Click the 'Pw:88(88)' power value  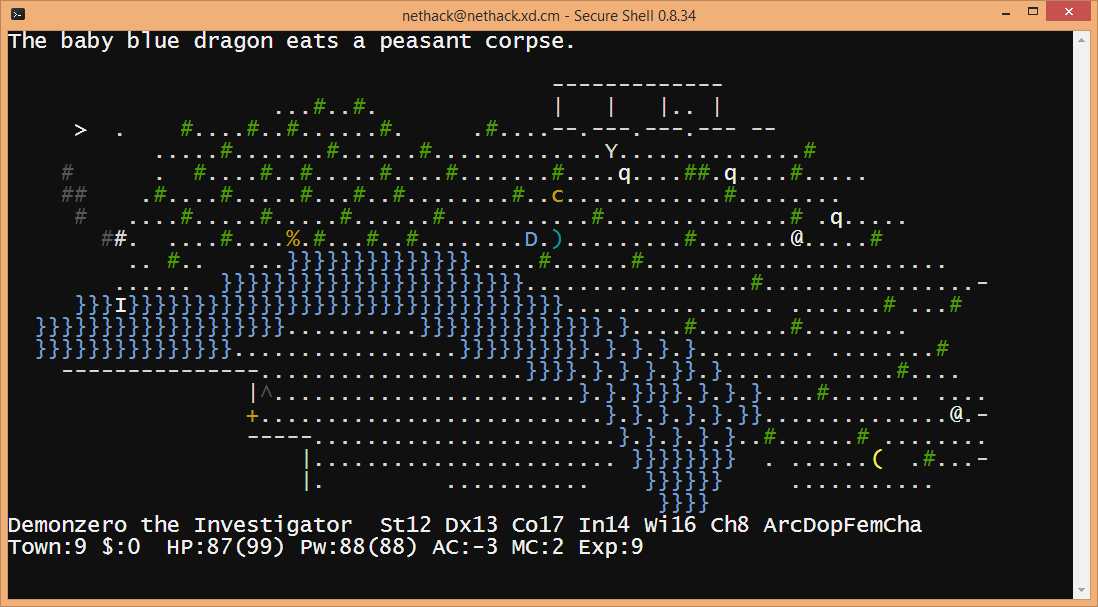359,547
